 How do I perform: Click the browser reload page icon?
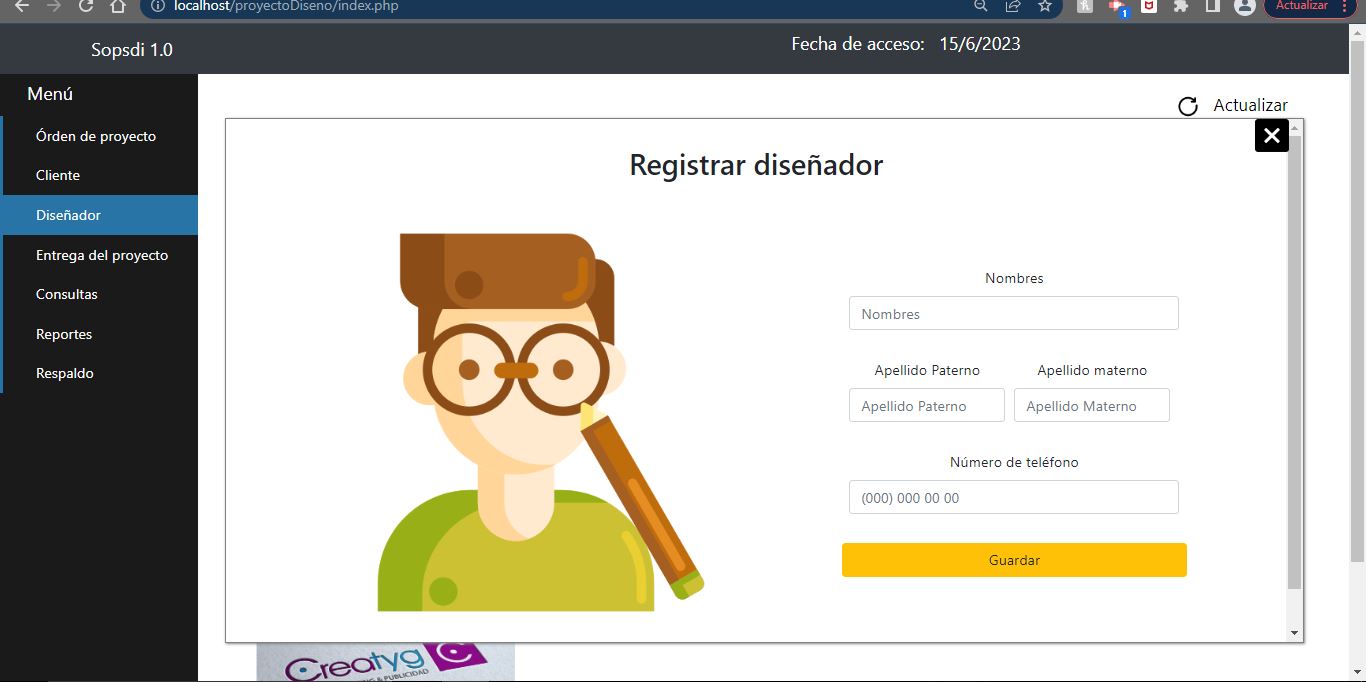point(86,6)
